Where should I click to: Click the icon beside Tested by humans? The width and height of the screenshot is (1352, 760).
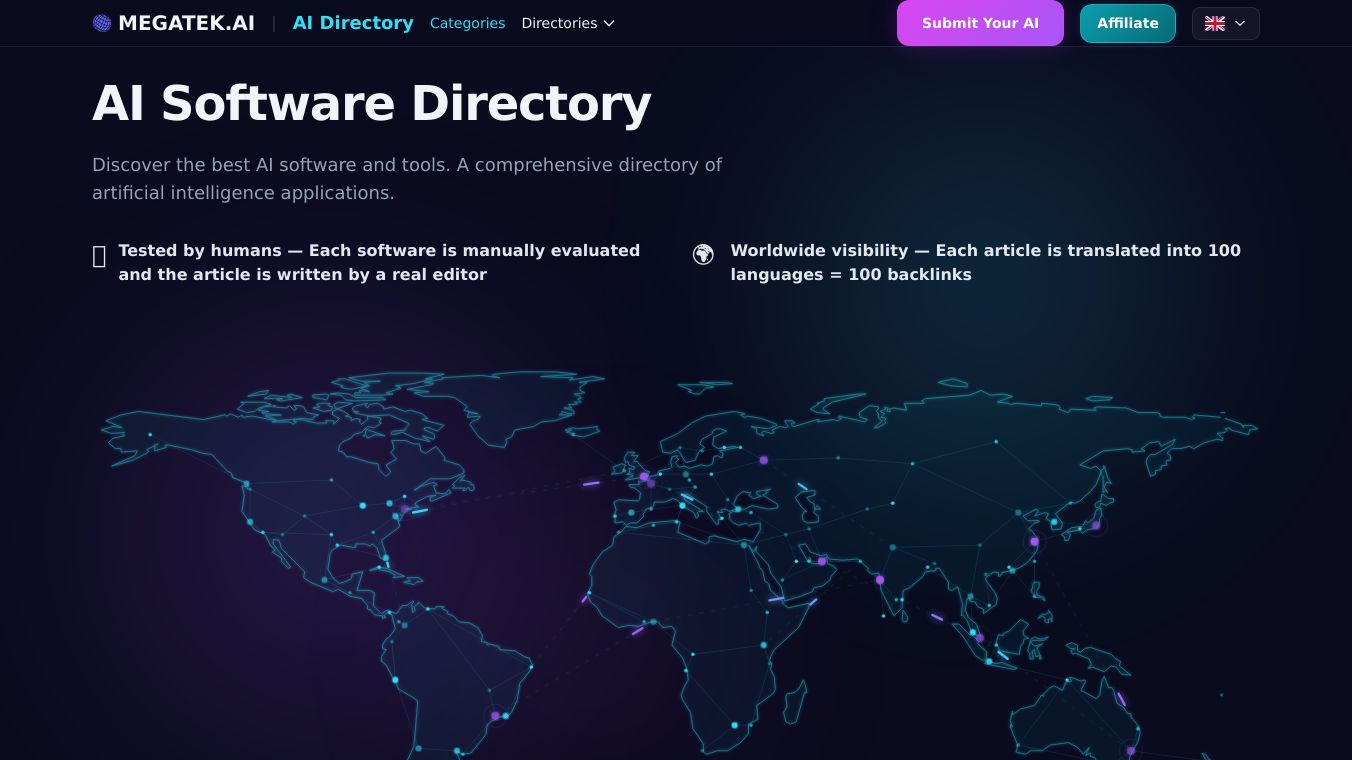99,257
